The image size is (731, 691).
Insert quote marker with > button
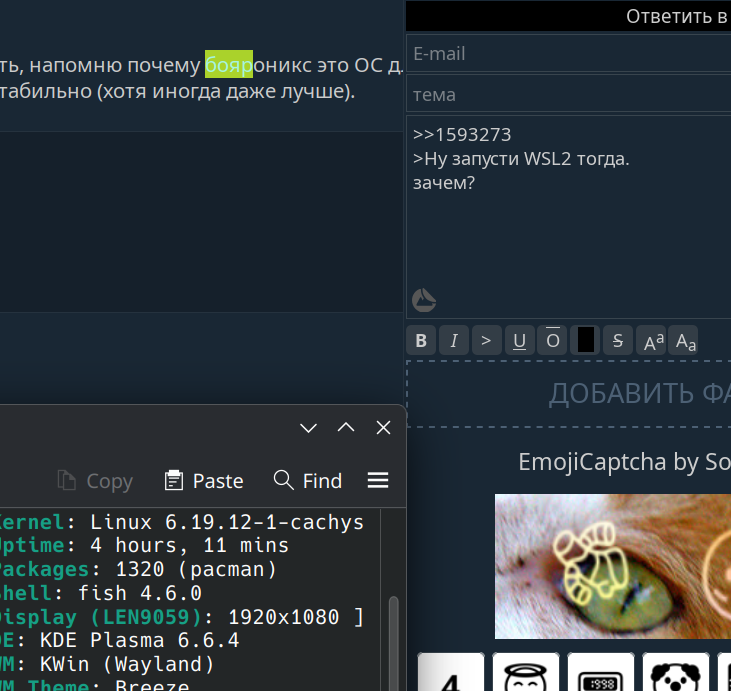[487, 340]
